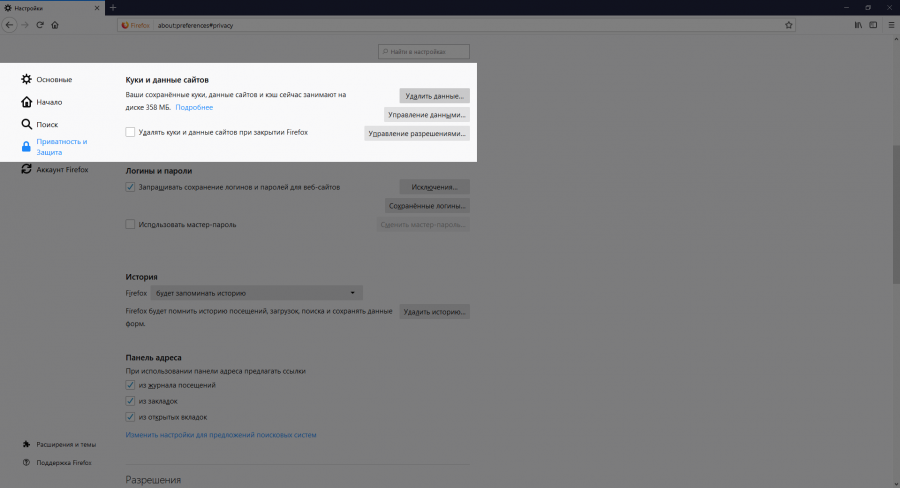The image size is (900, 488).
Task: Open the Library icon in toolbar
Action: 858,25
